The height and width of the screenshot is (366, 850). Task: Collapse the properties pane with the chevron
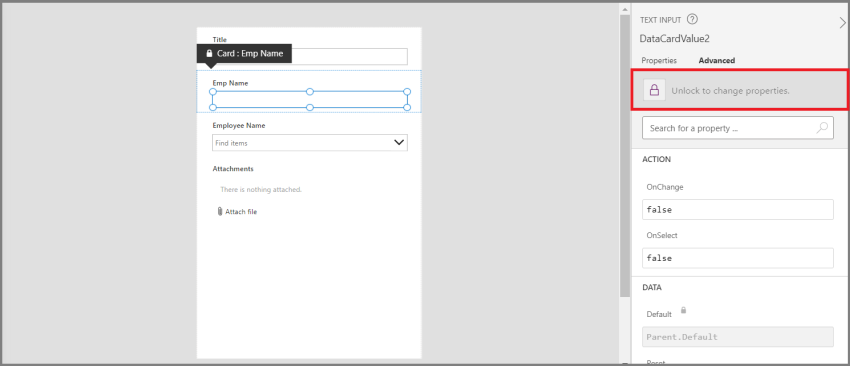tap(842, 23)
